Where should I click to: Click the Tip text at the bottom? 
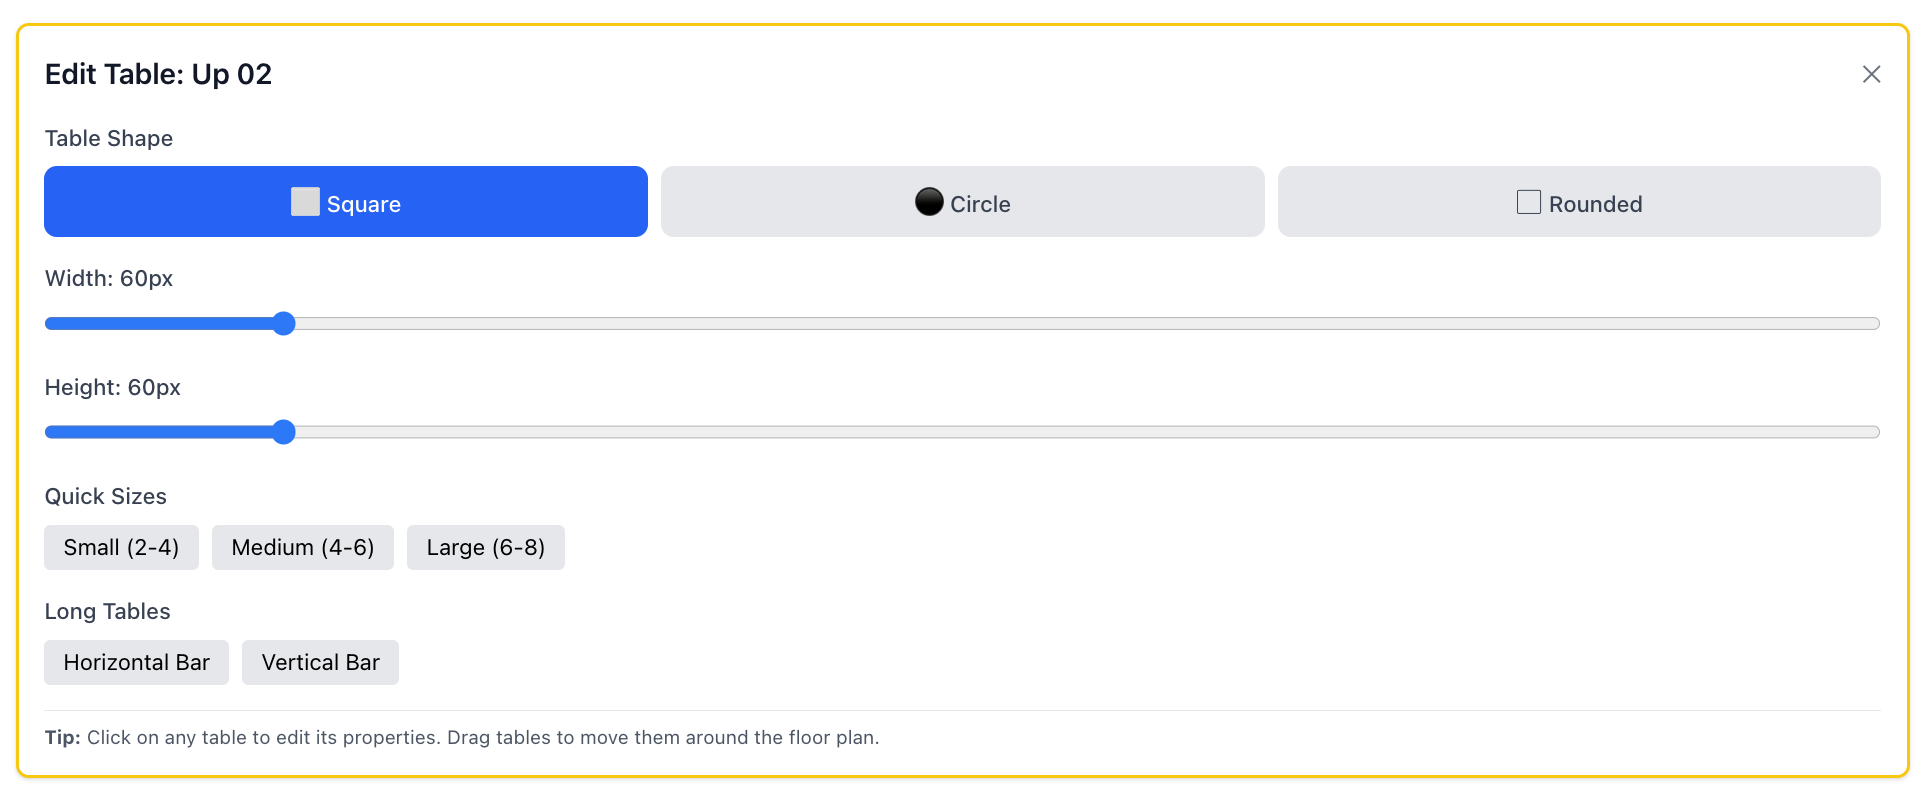[462, 737]
